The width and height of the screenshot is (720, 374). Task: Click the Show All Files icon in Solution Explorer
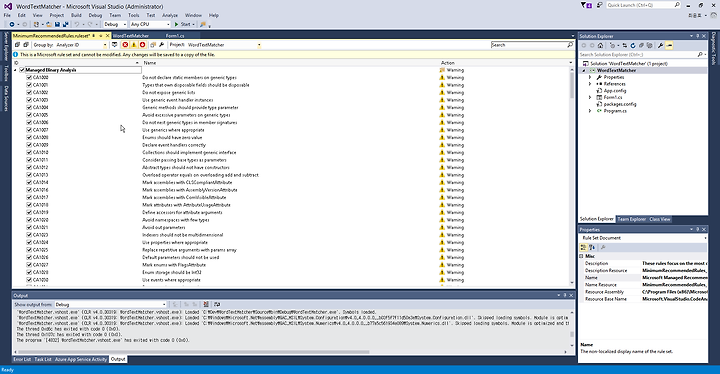pos(649,45)
